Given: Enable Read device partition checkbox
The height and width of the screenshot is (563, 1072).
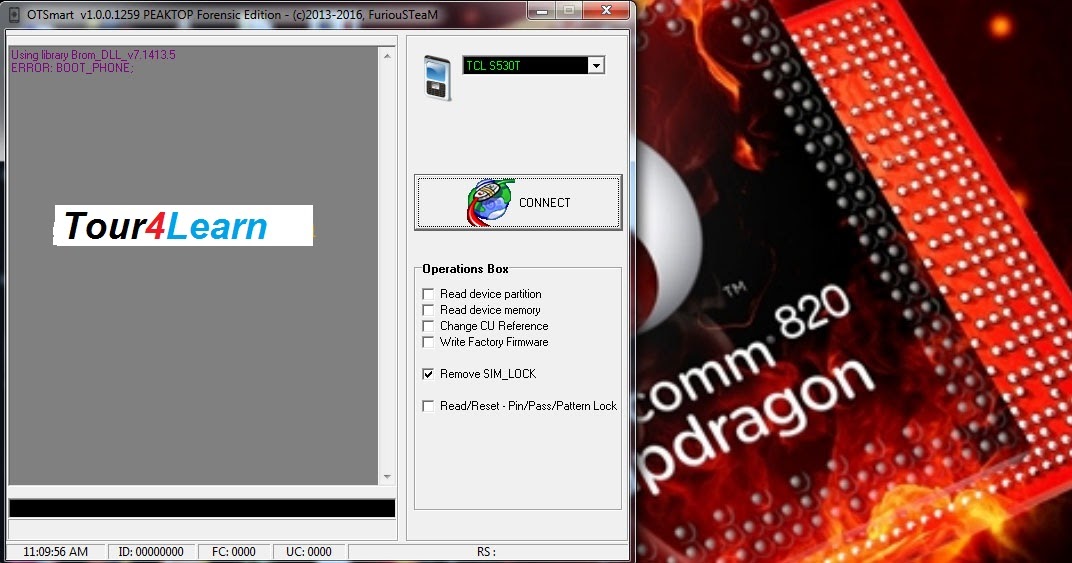Looking at the screenshot, I should coord(428,293).
